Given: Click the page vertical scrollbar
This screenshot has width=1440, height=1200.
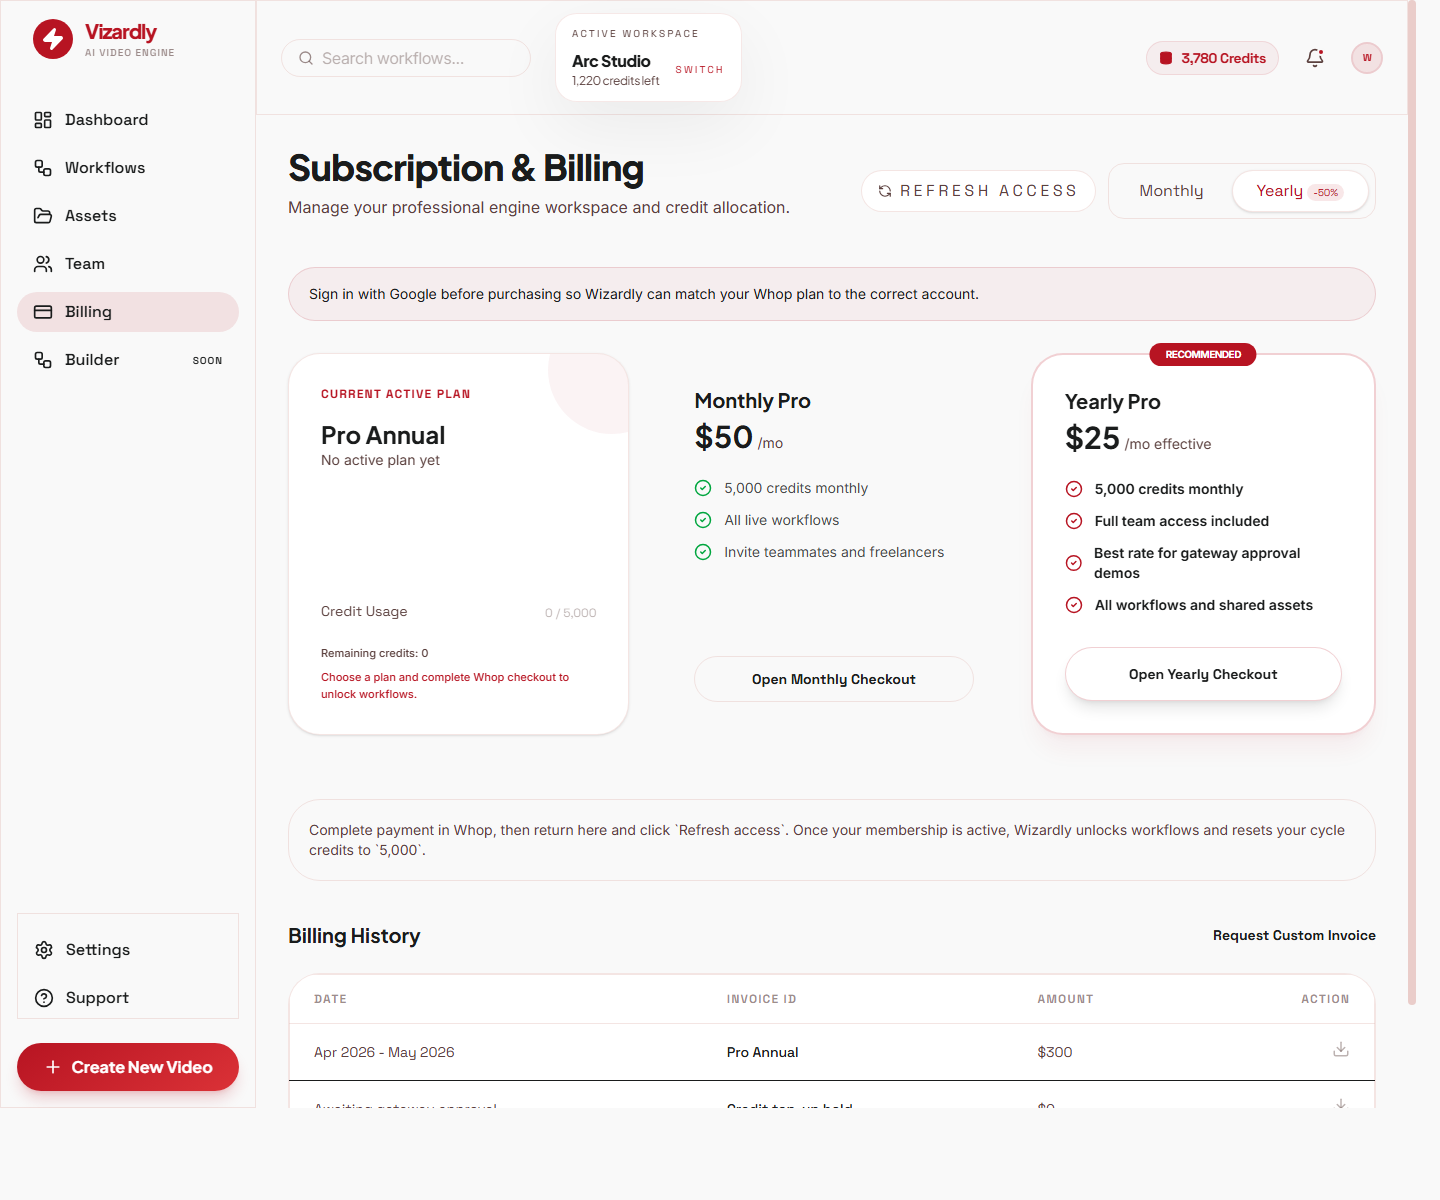Looking at the screenshot, I should [1411, 500].
